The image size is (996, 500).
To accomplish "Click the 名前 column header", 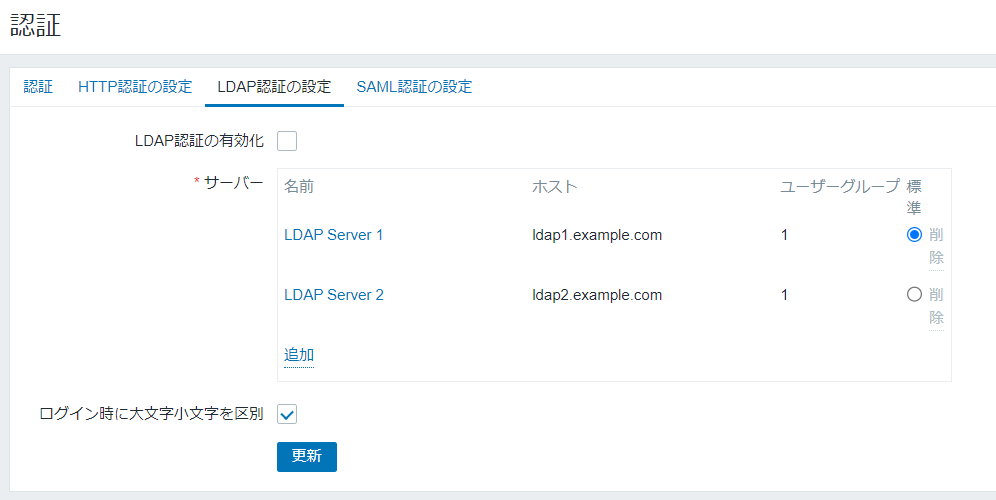I will [299, 187].
